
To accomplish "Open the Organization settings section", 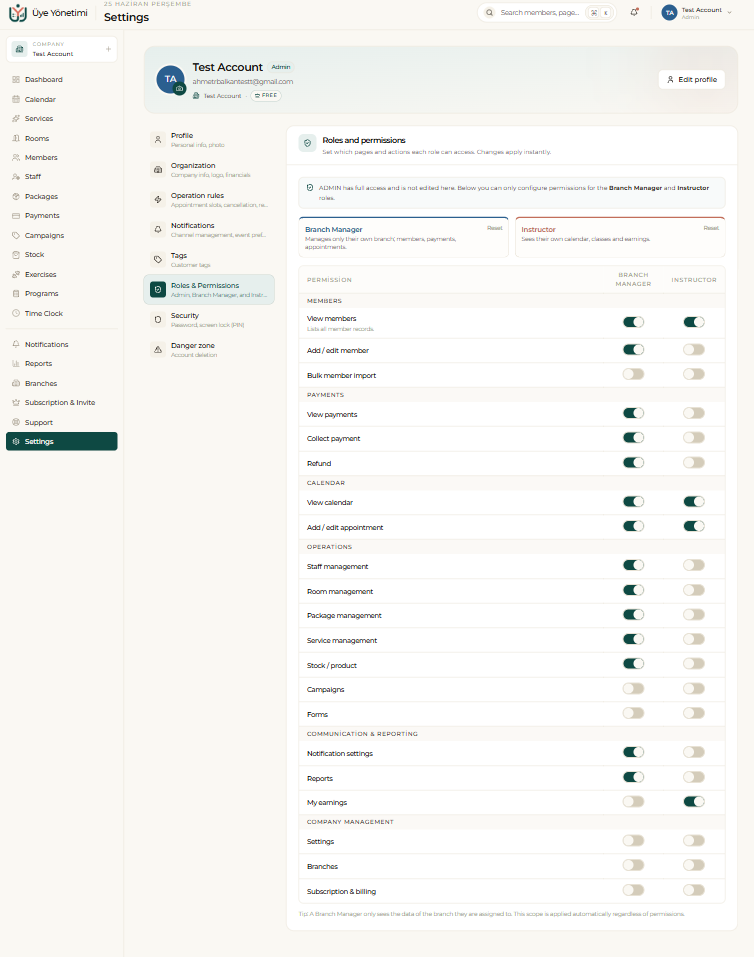I will (209, 170).
